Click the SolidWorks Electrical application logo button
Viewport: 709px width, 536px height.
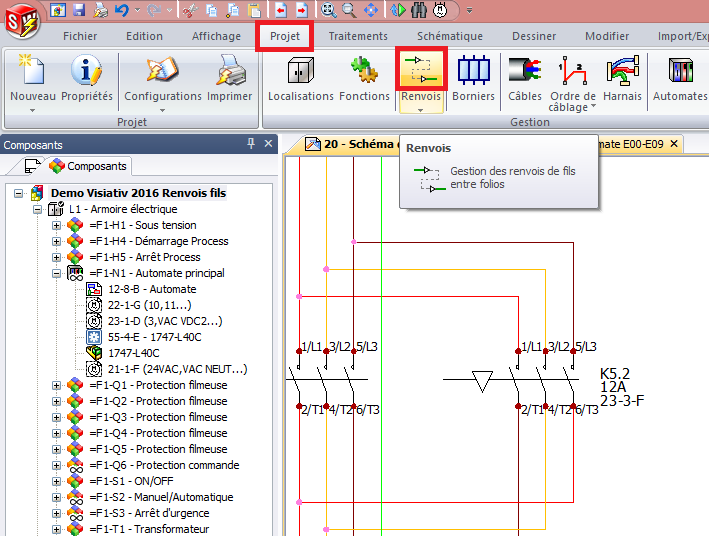click(22, 21)
